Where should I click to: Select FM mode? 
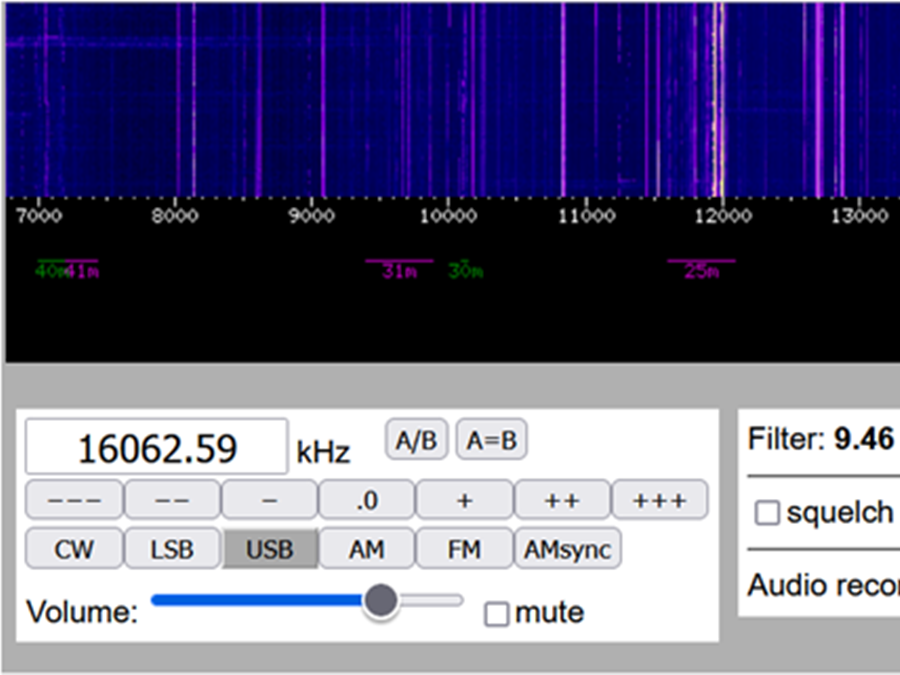(x=464, y=548)
